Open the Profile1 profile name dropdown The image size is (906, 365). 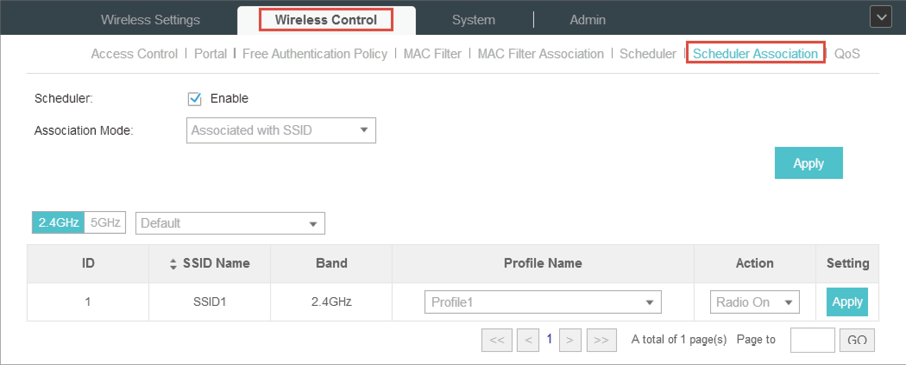point(543,302)
